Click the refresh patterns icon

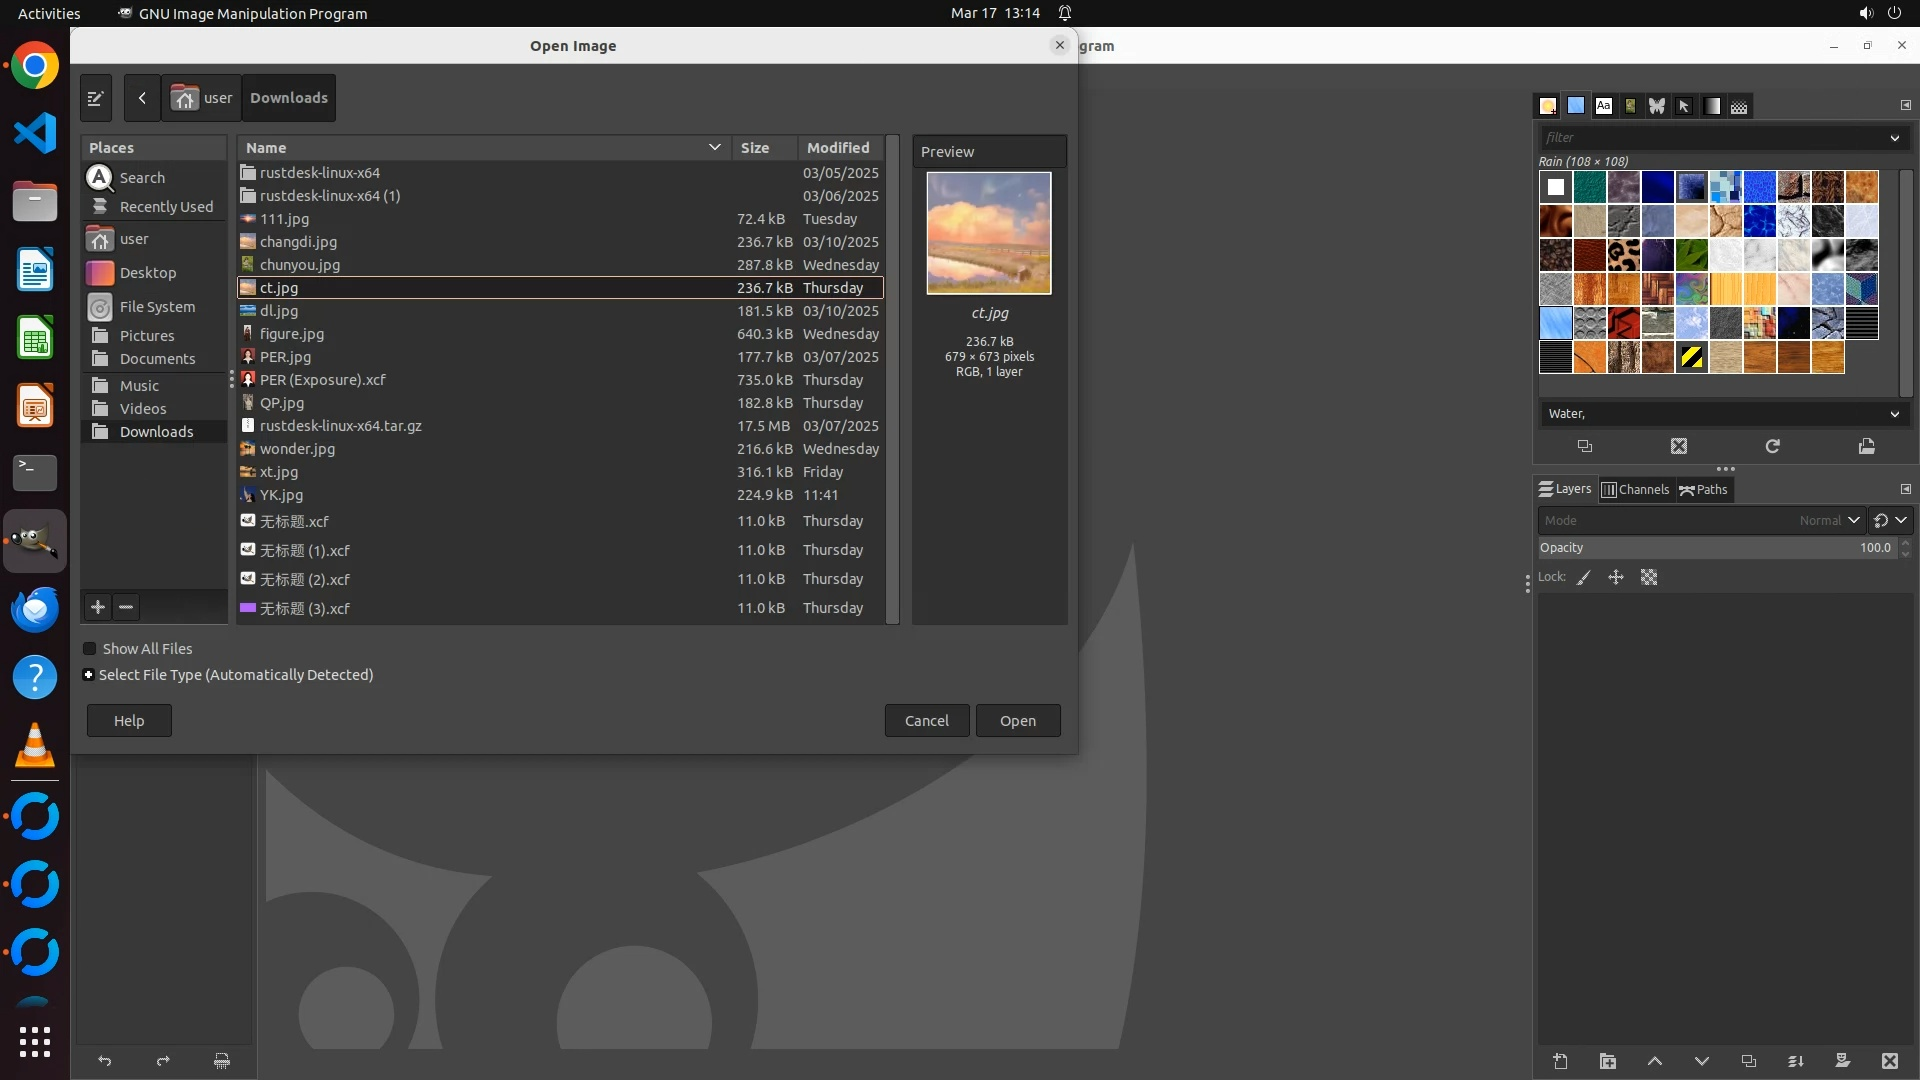tap(1772, 446)
